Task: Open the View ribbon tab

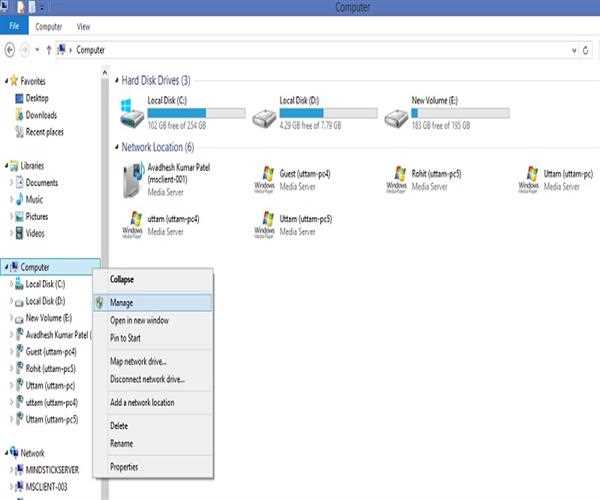Action: [x=83, y=27]
